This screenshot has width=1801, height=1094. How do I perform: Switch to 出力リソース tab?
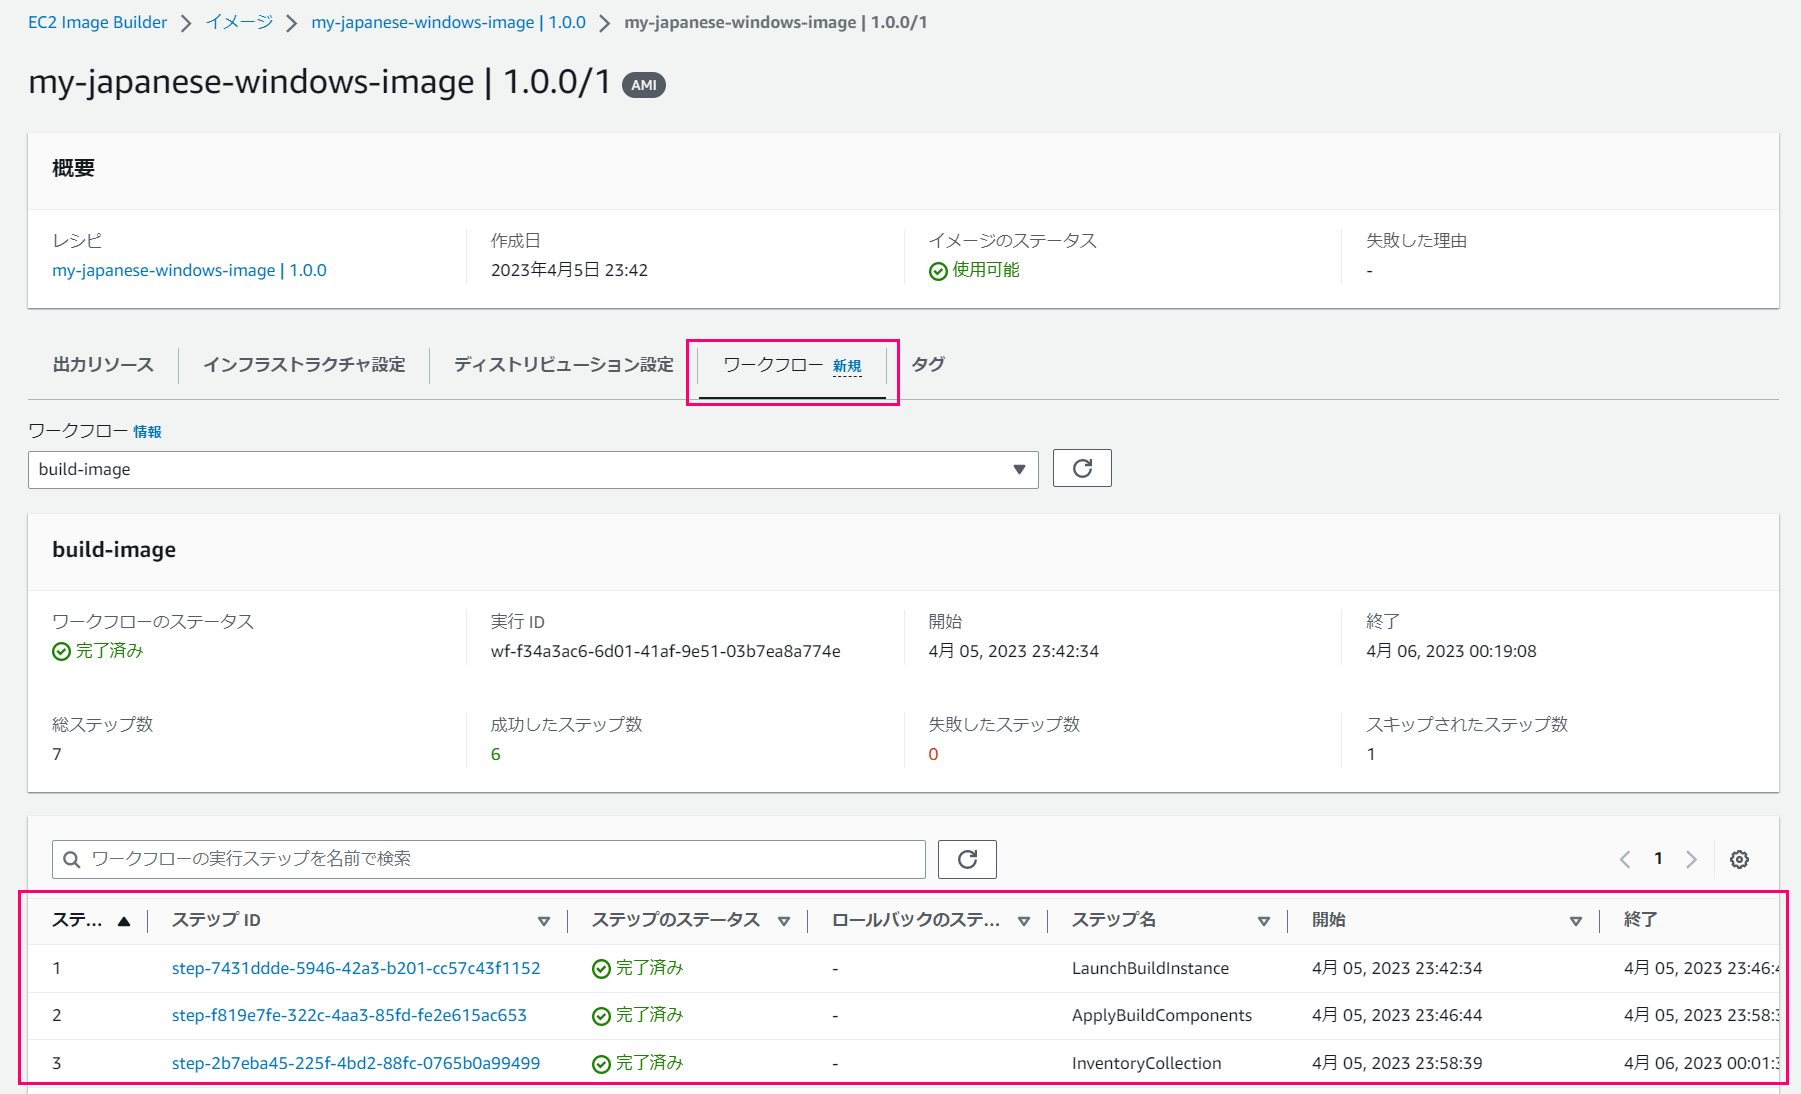tap(103, 365)
